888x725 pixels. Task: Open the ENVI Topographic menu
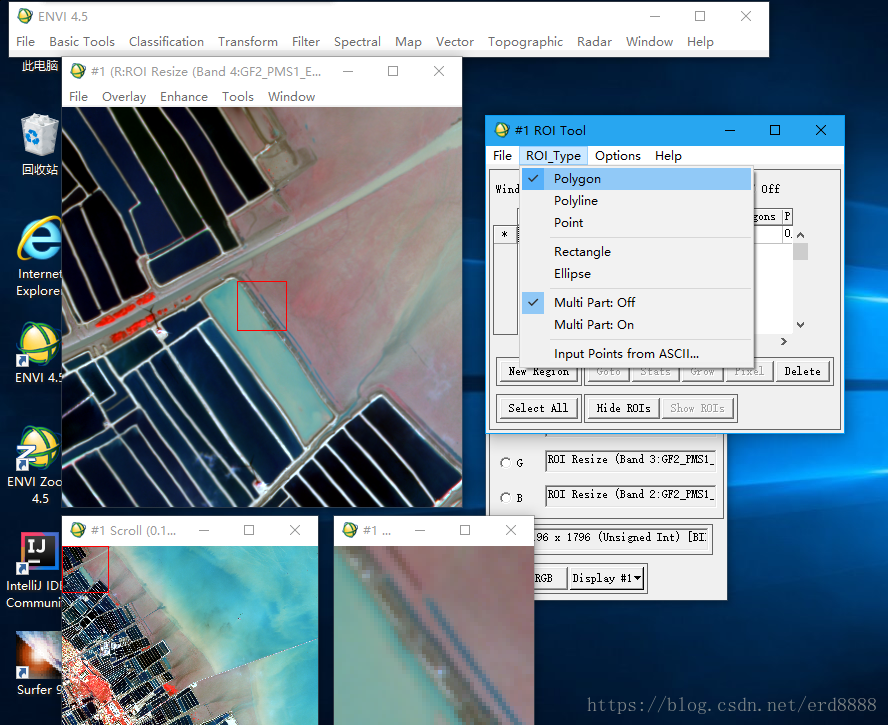[x=526, y=42]
